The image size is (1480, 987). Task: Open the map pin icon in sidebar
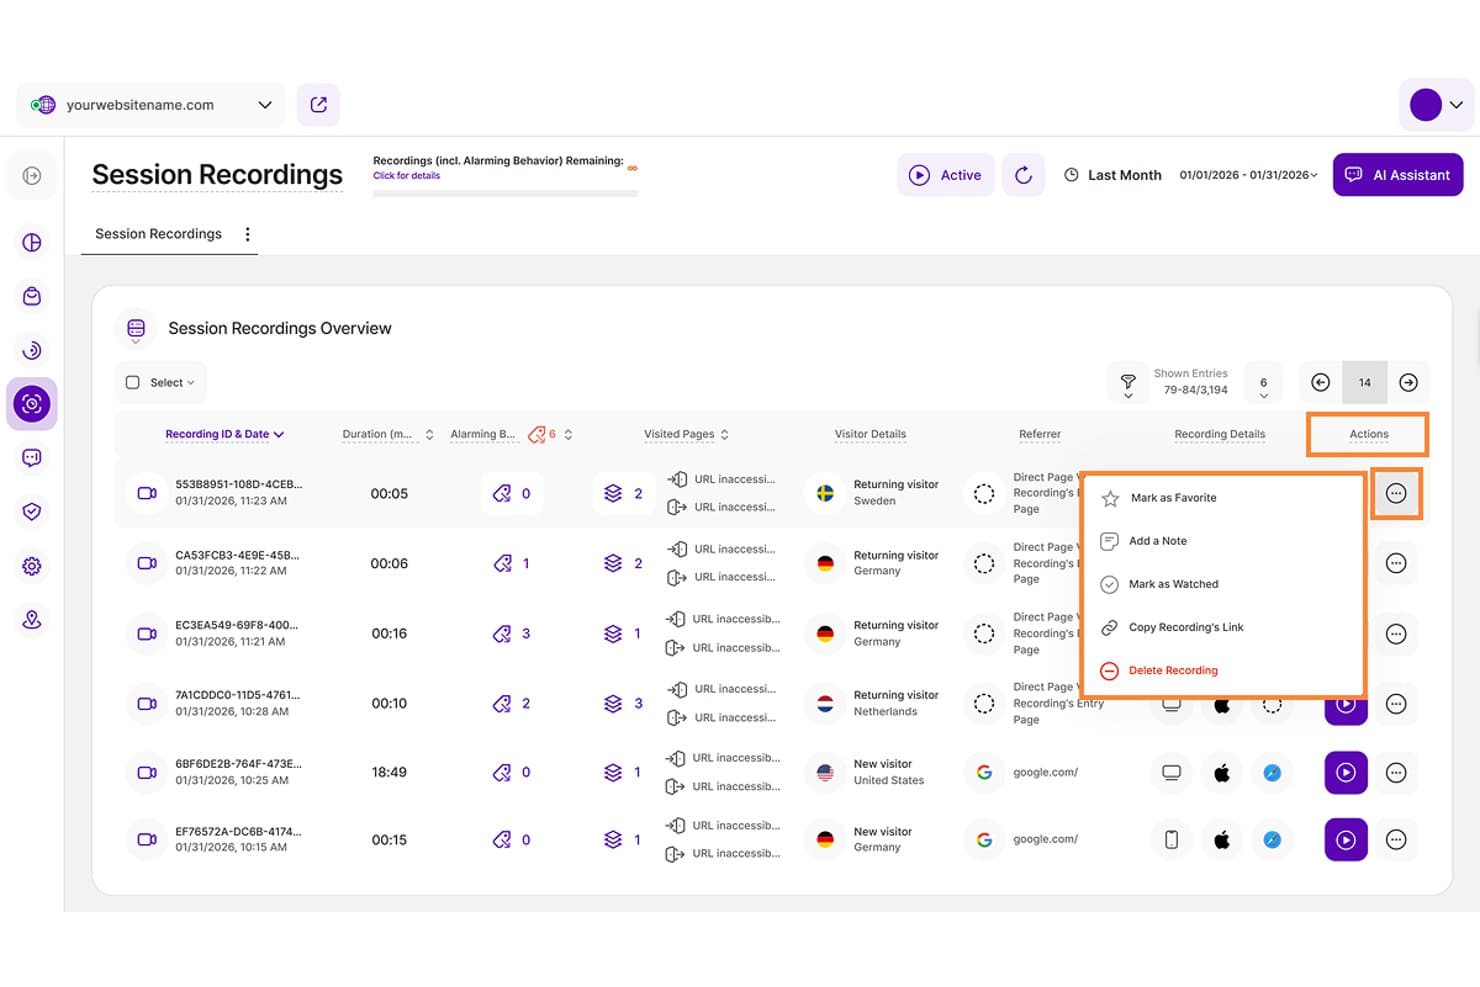(32, 620)
